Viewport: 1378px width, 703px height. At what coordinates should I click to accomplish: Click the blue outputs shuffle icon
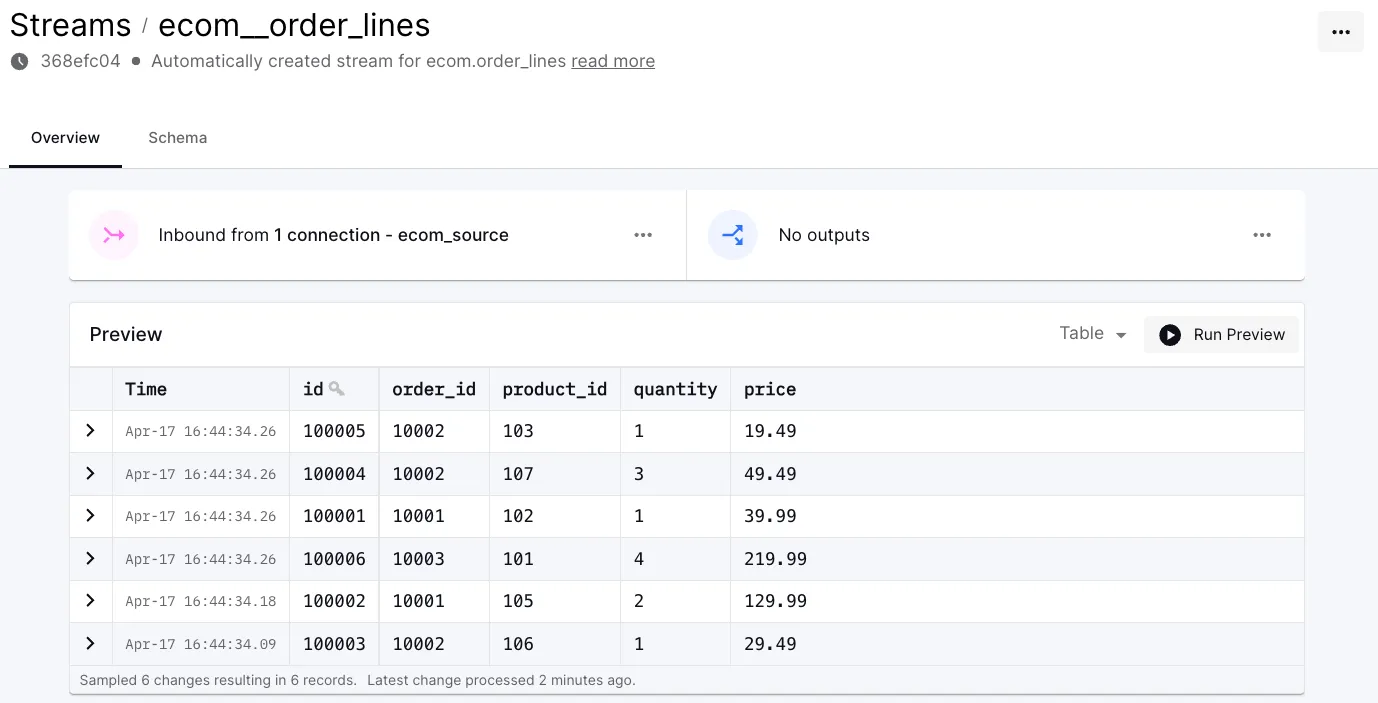(x=733, y=235)
